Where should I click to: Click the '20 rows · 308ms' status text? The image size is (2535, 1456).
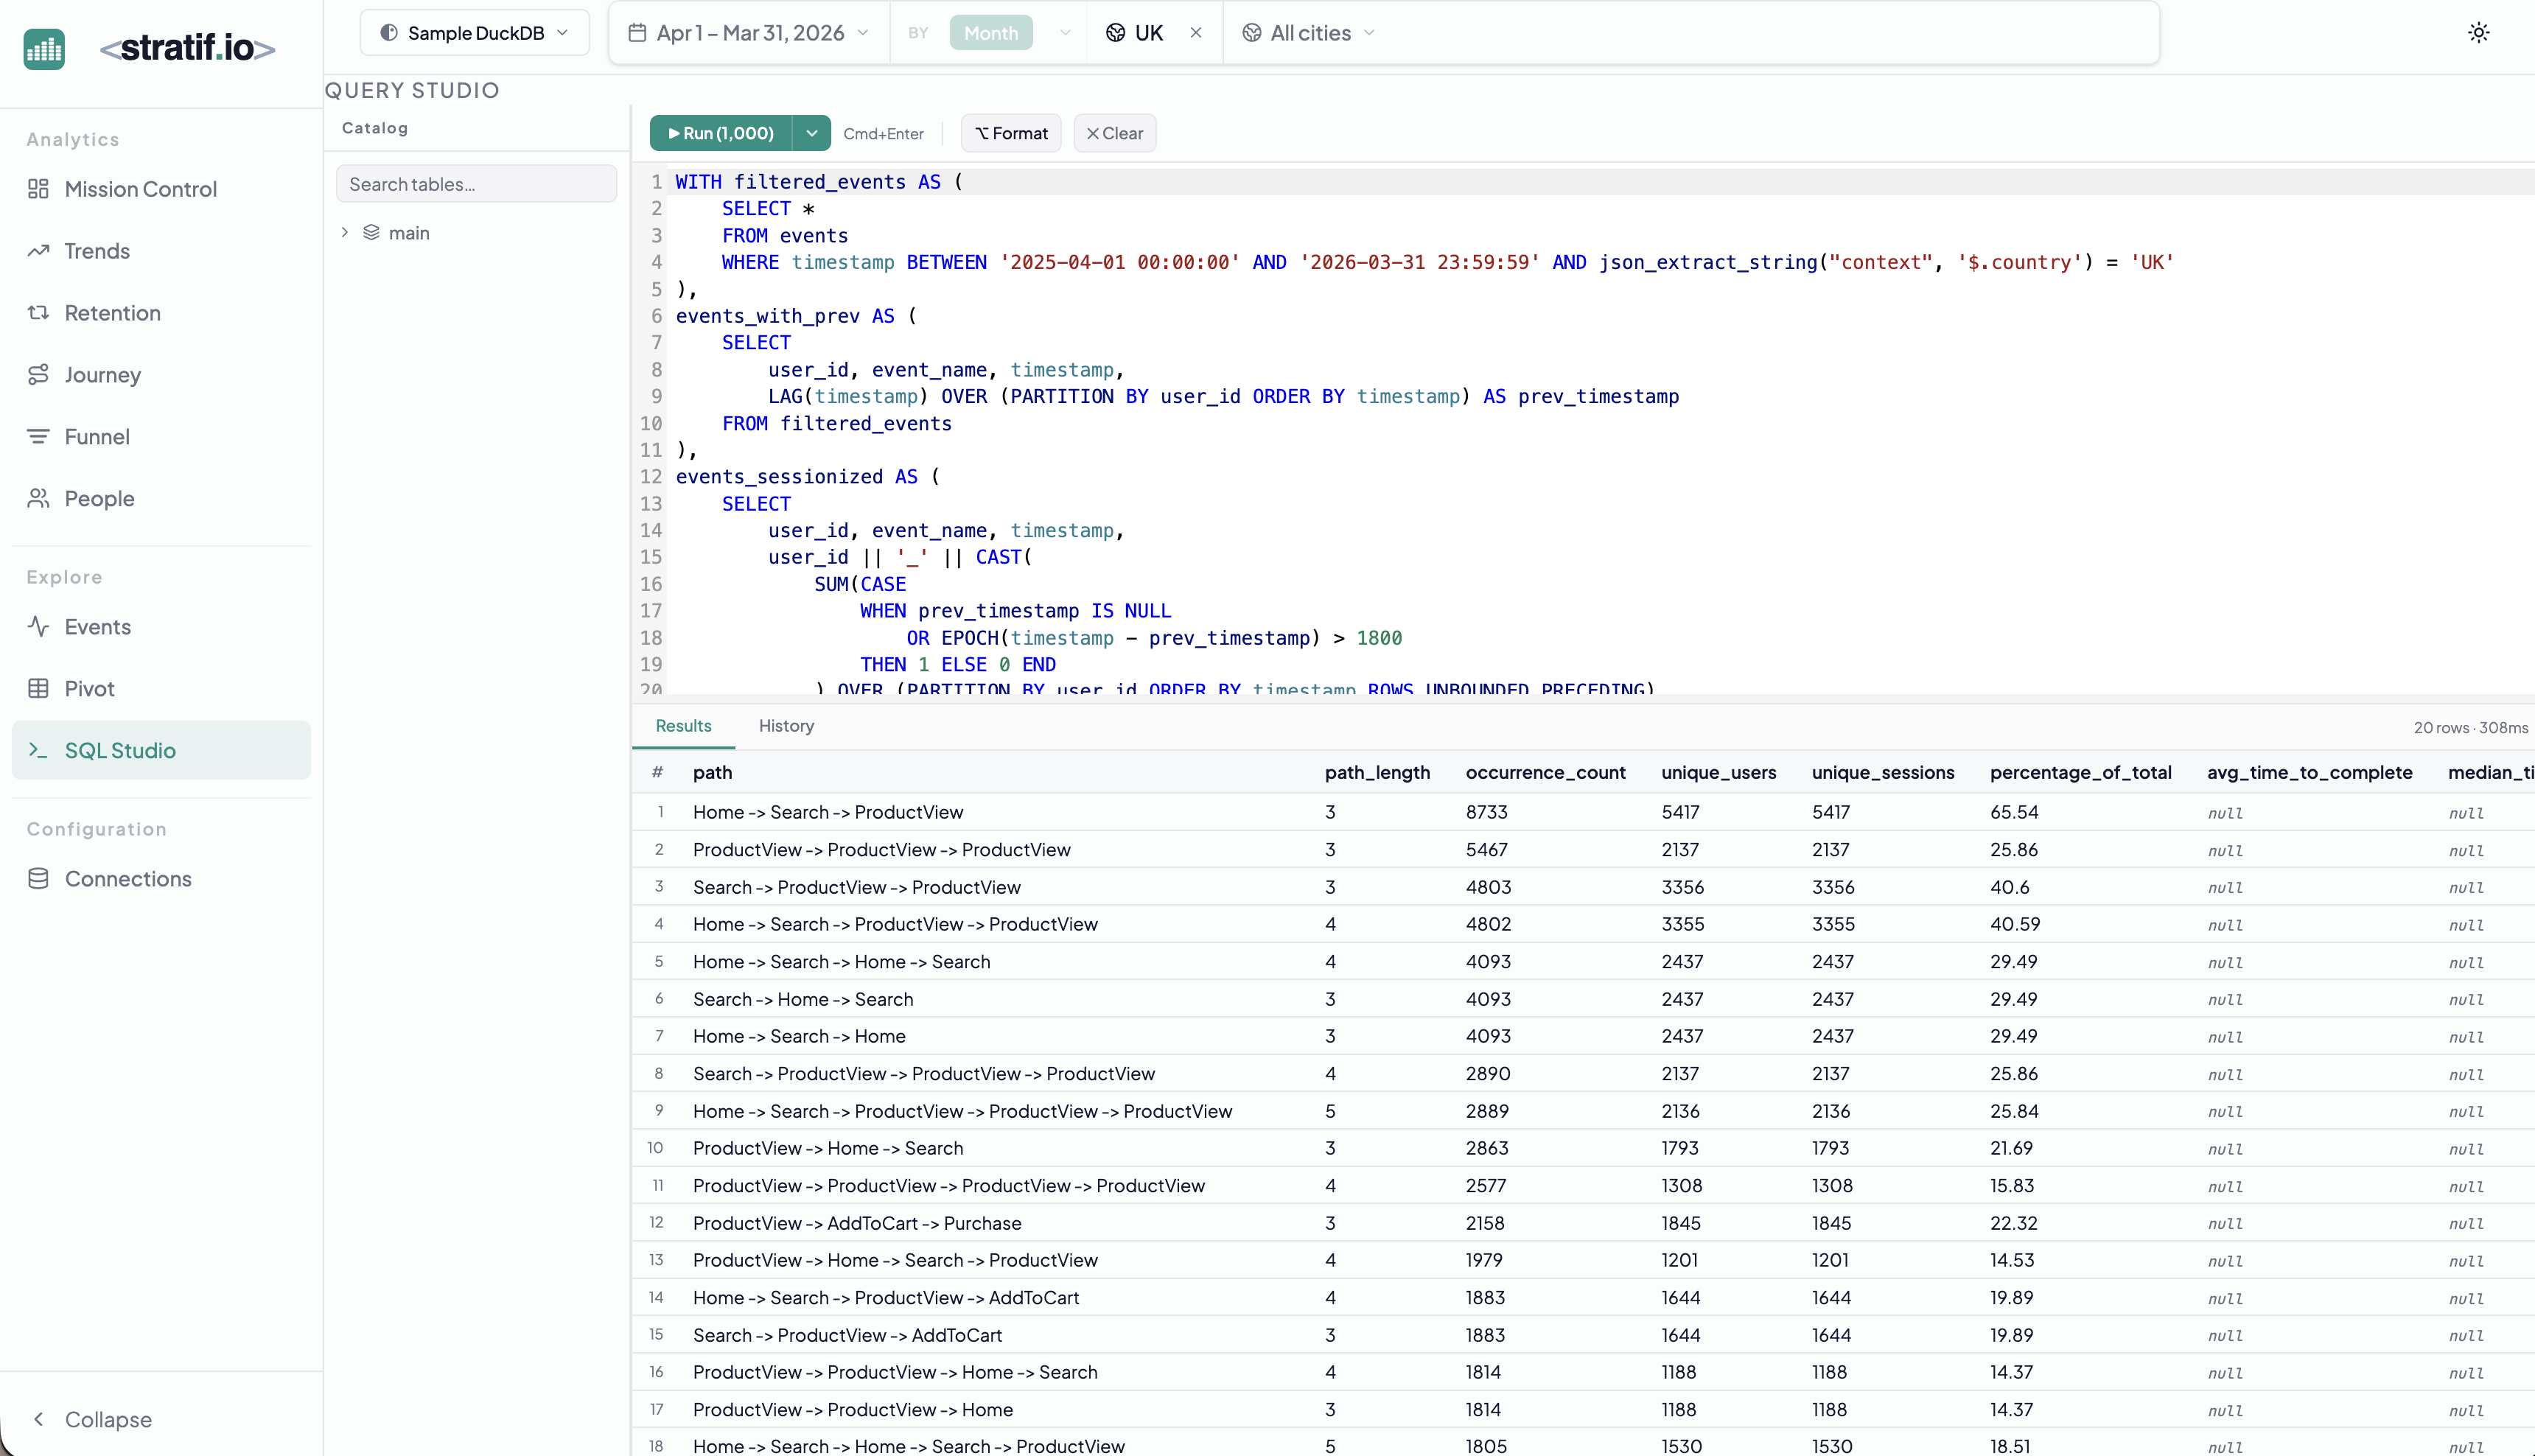click(2470, 728)
